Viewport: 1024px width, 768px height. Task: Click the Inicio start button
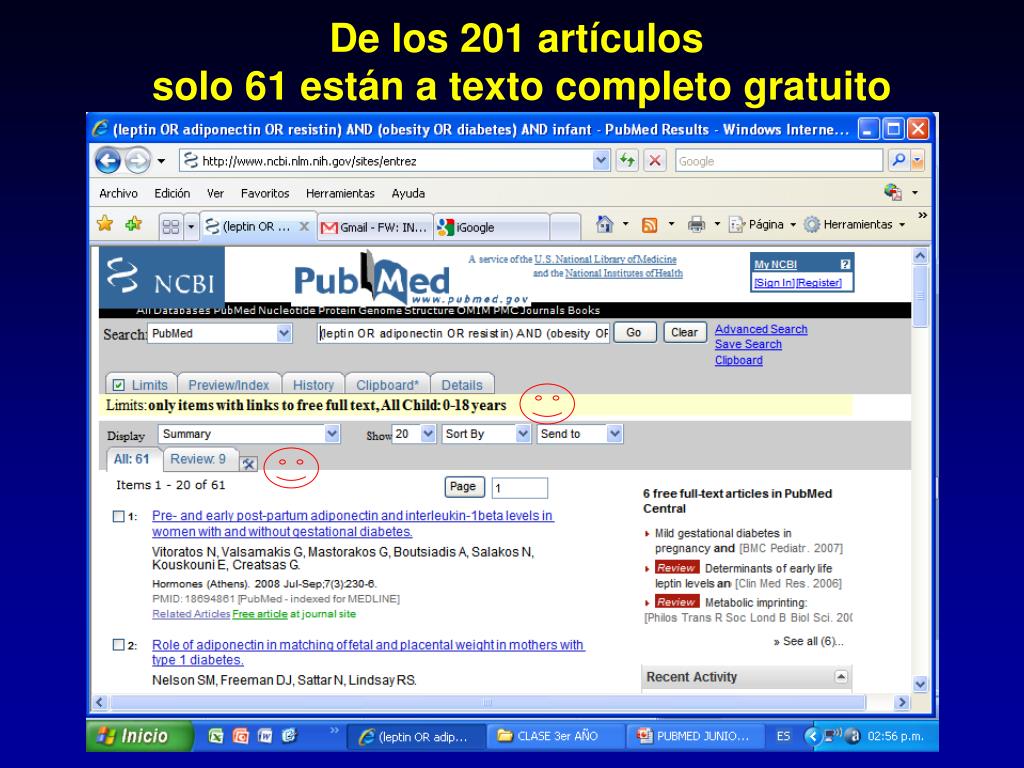tap(139, 736)
